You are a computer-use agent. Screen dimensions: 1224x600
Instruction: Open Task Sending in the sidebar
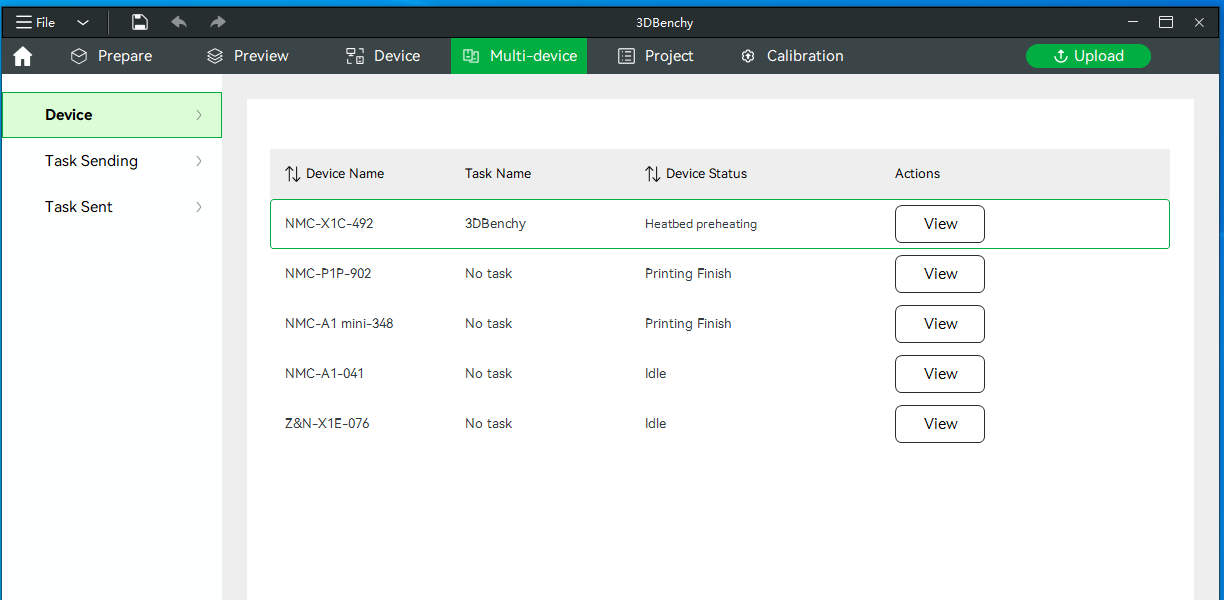click(x=111, y=161)
